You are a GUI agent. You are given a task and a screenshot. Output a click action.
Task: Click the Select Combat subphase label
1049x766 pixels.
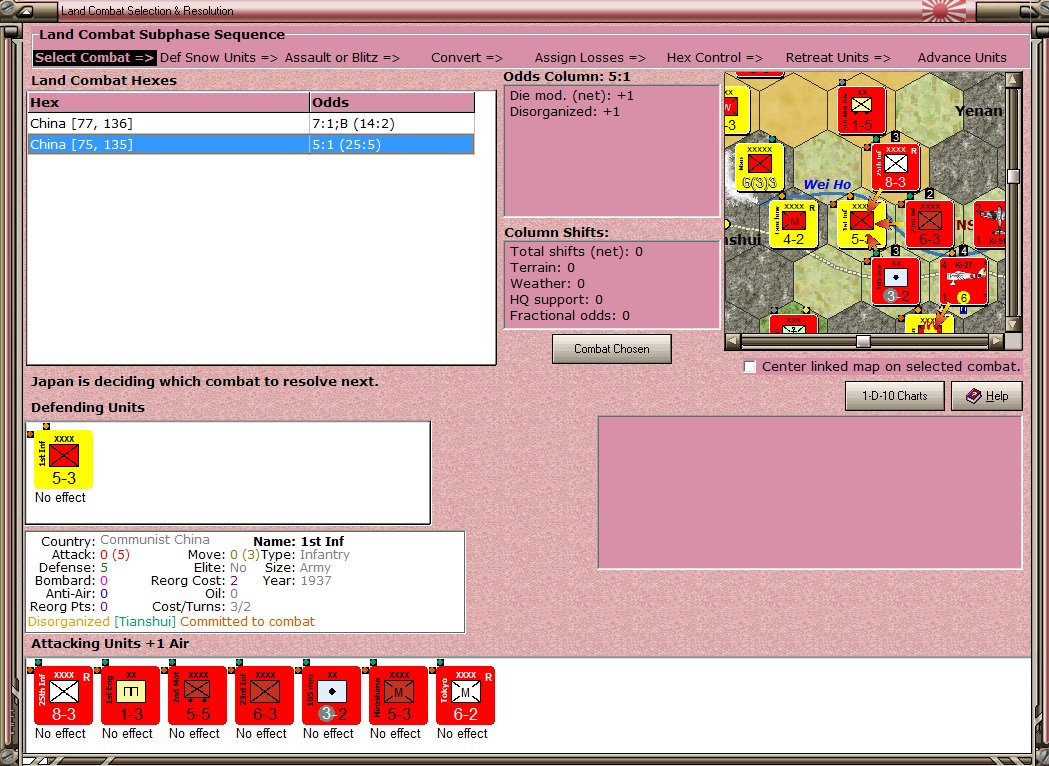pyautogui.click(x=95, y=58)
